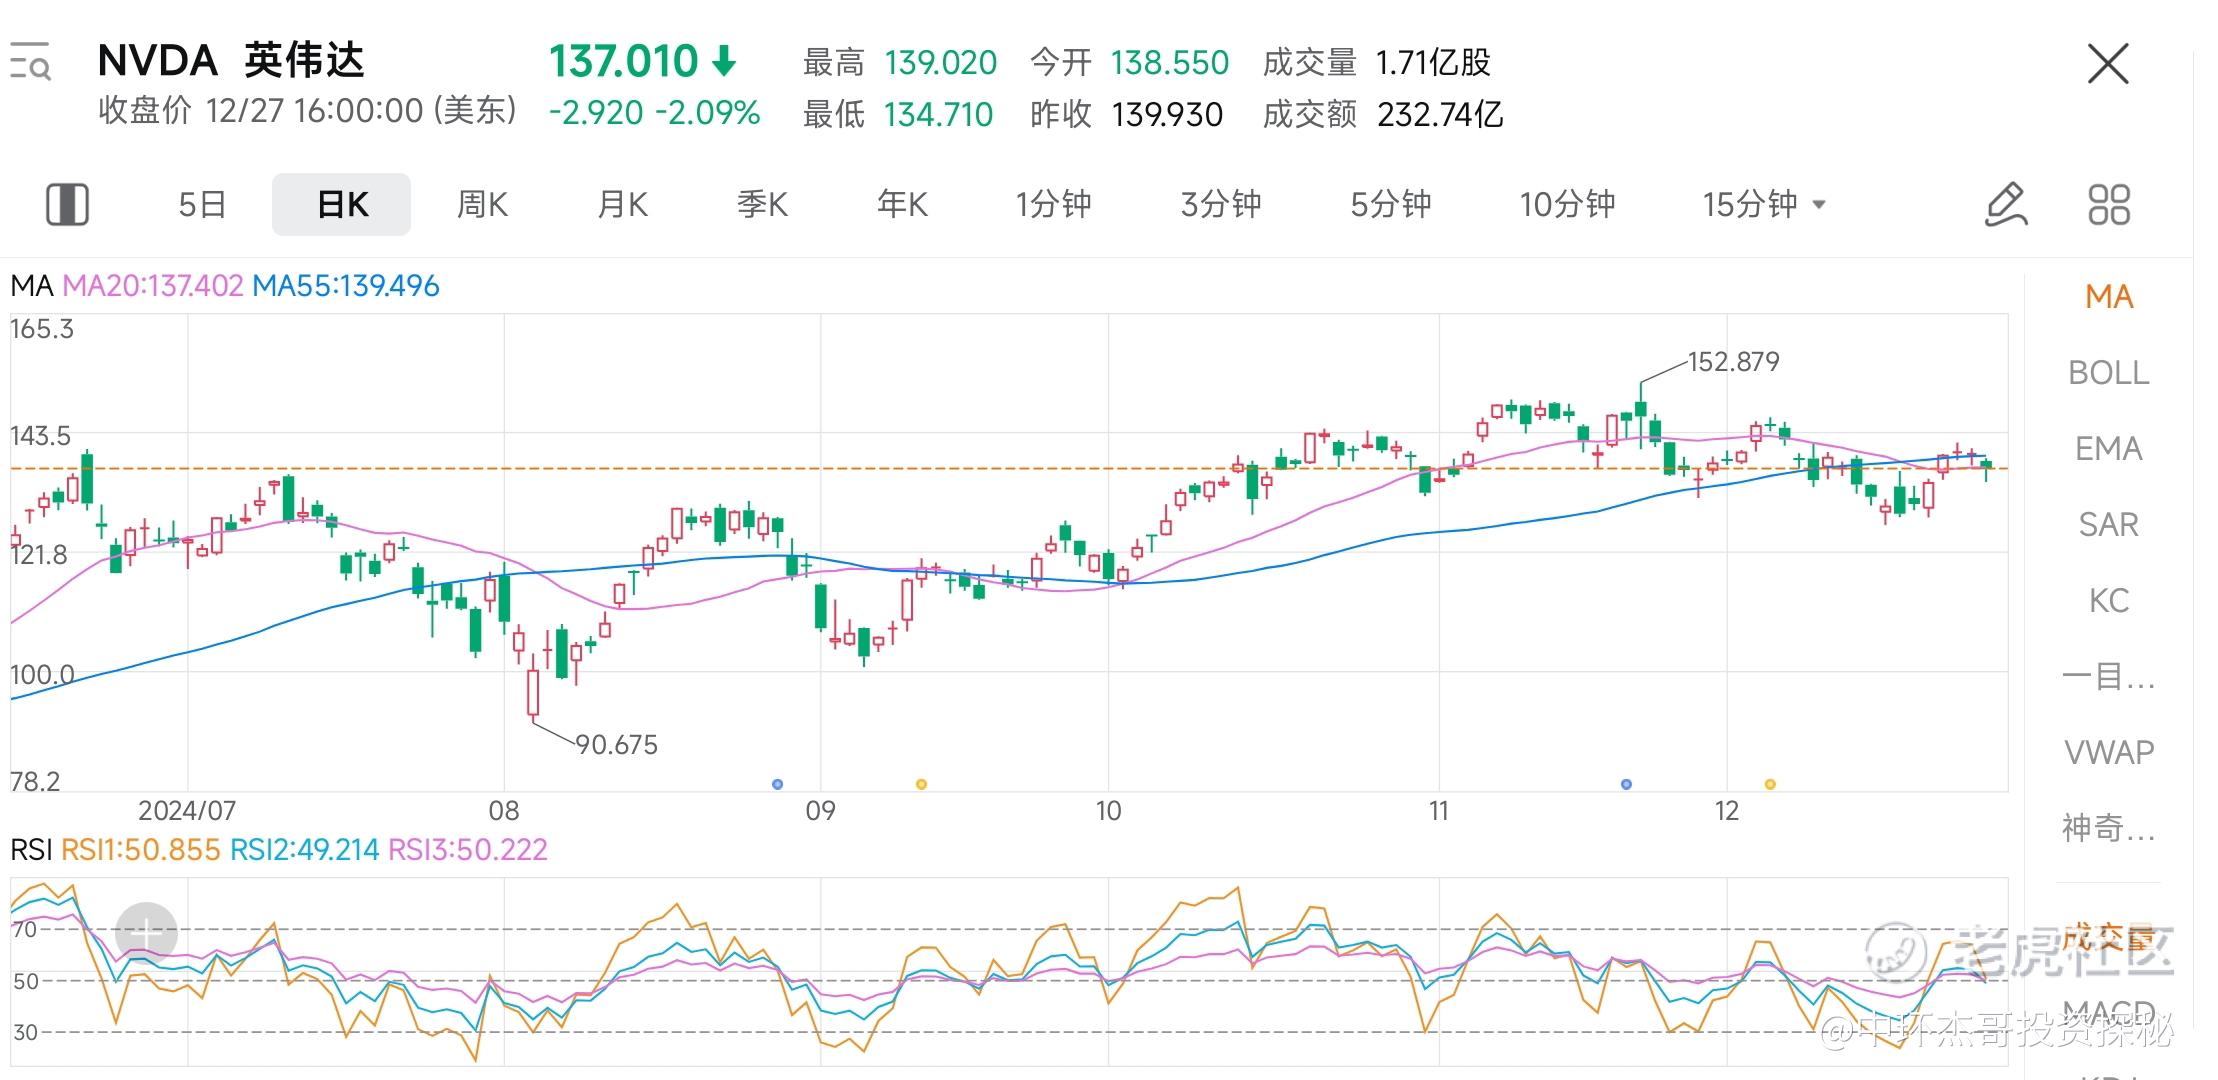2218x1080 pixels.
Task: Open the 季K quarterly chart
Action: [x=762, y=205]
